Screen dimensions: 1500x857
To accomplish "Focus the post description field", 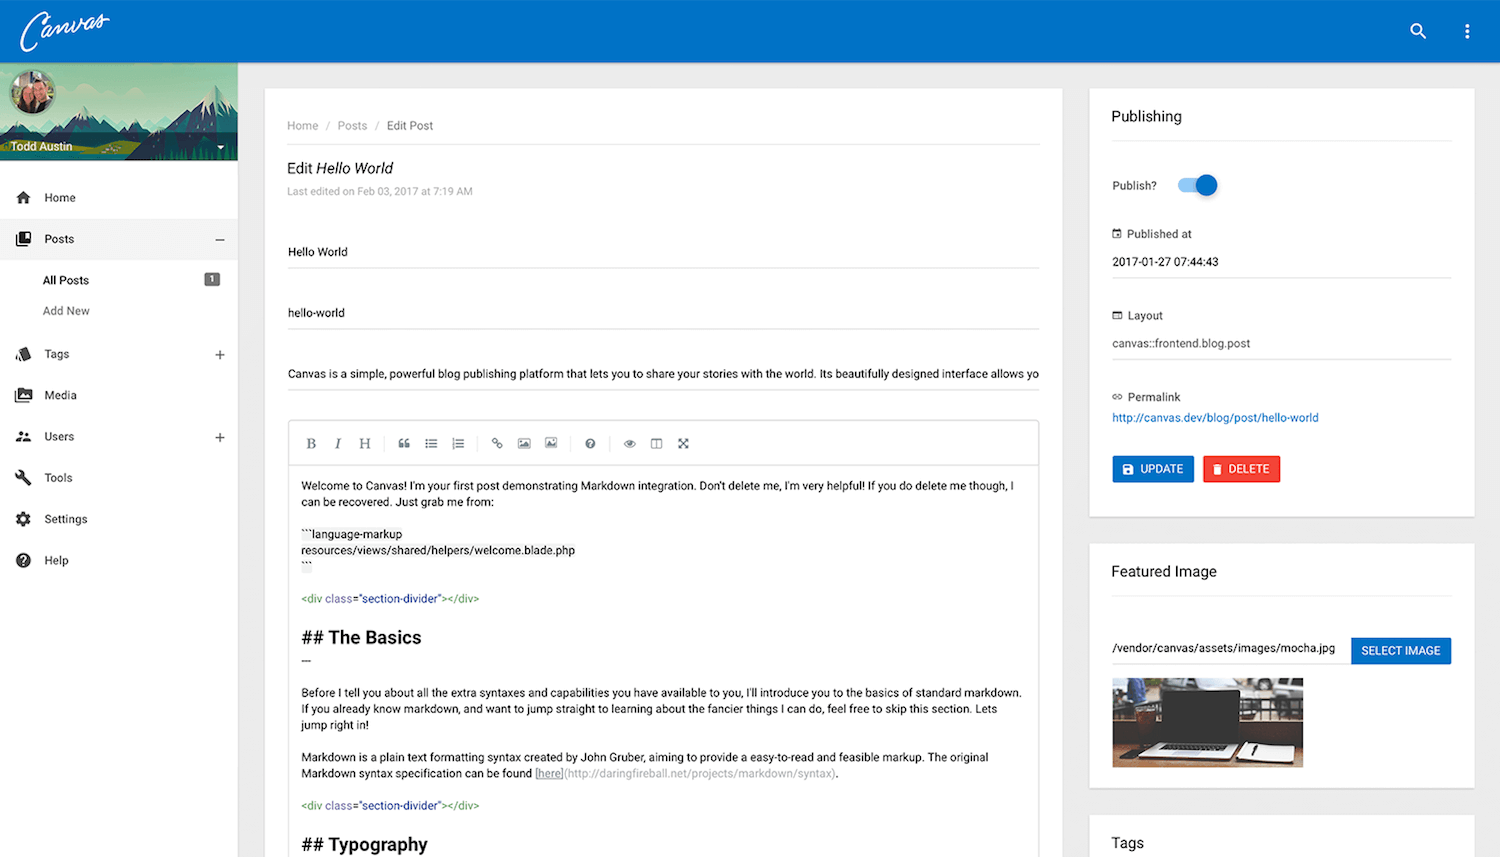I will point(663,374).
